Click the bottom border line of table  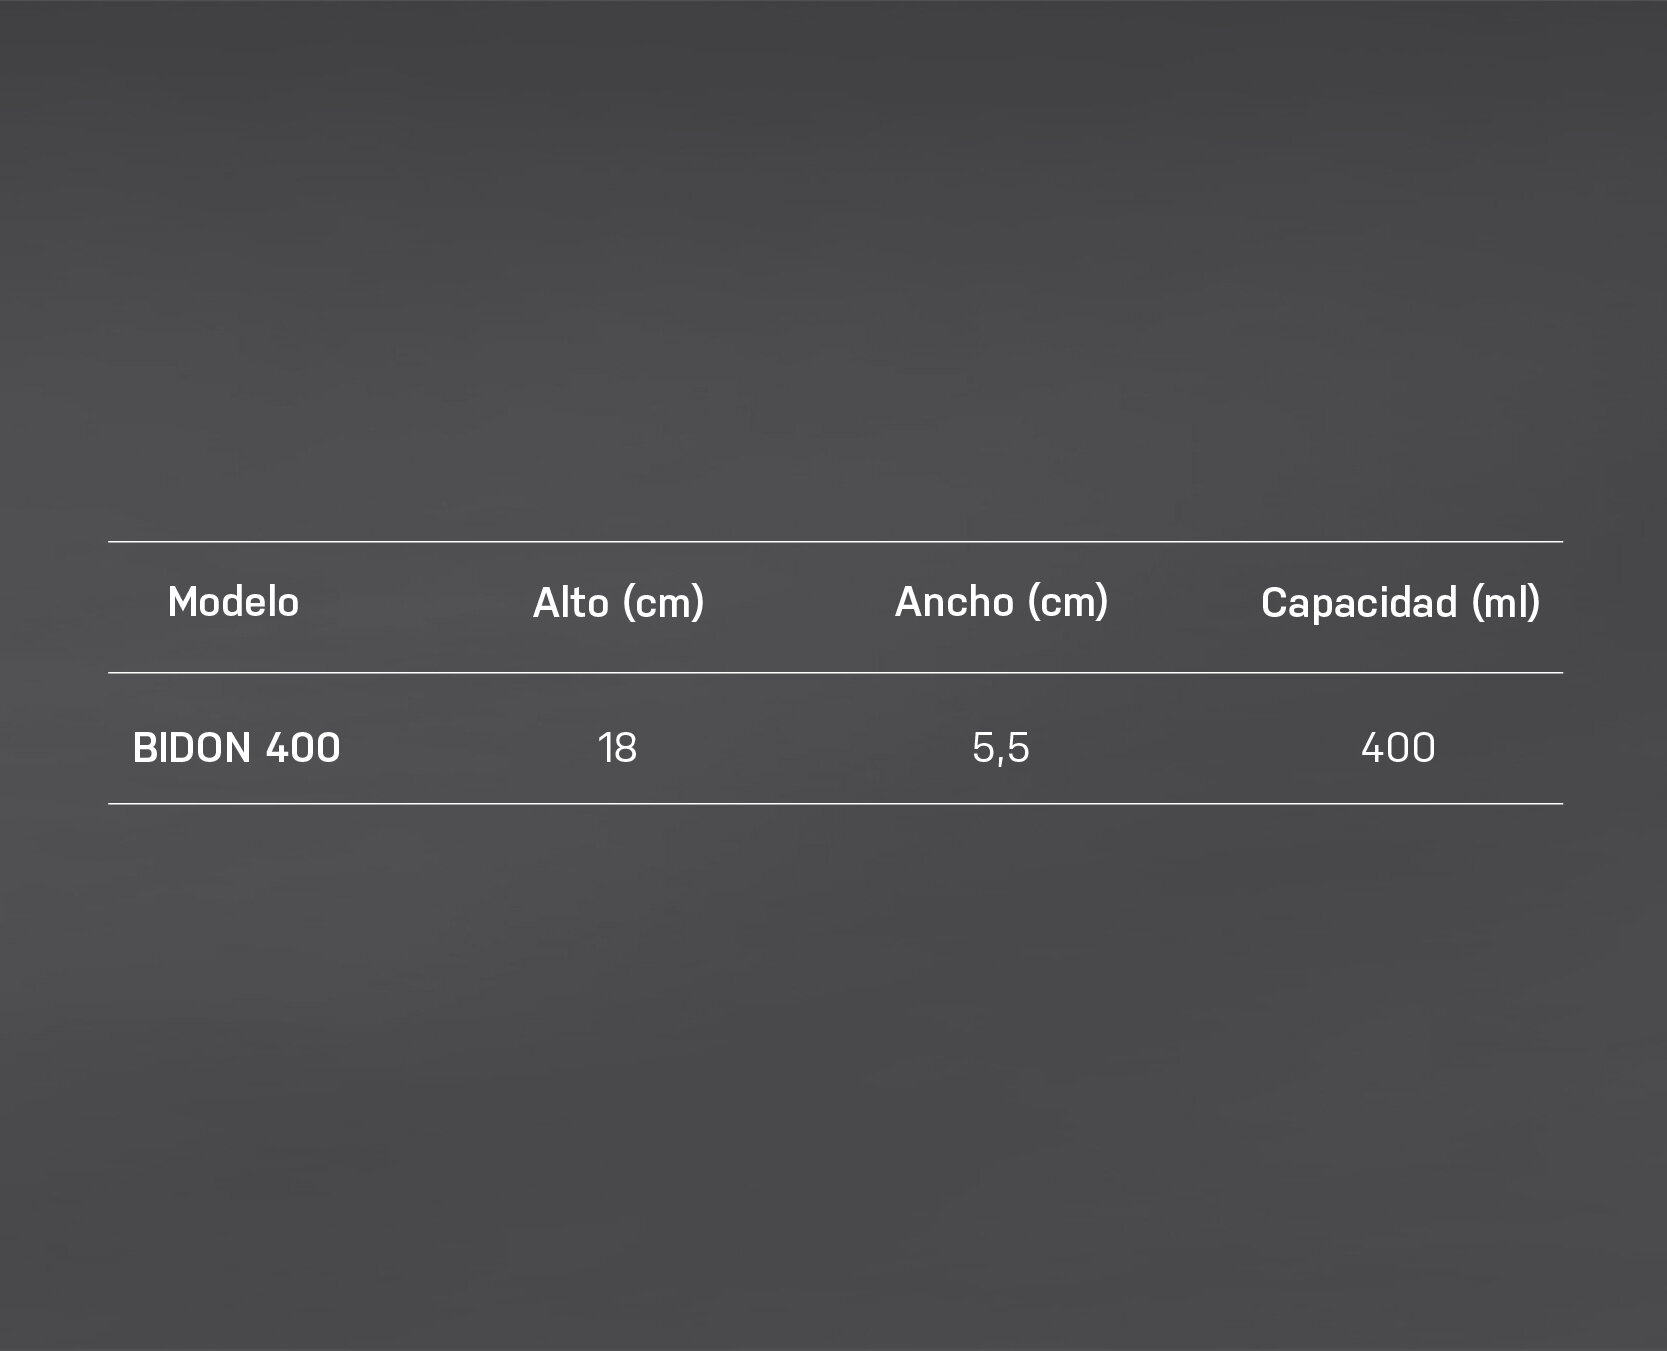tap(835, 803)
